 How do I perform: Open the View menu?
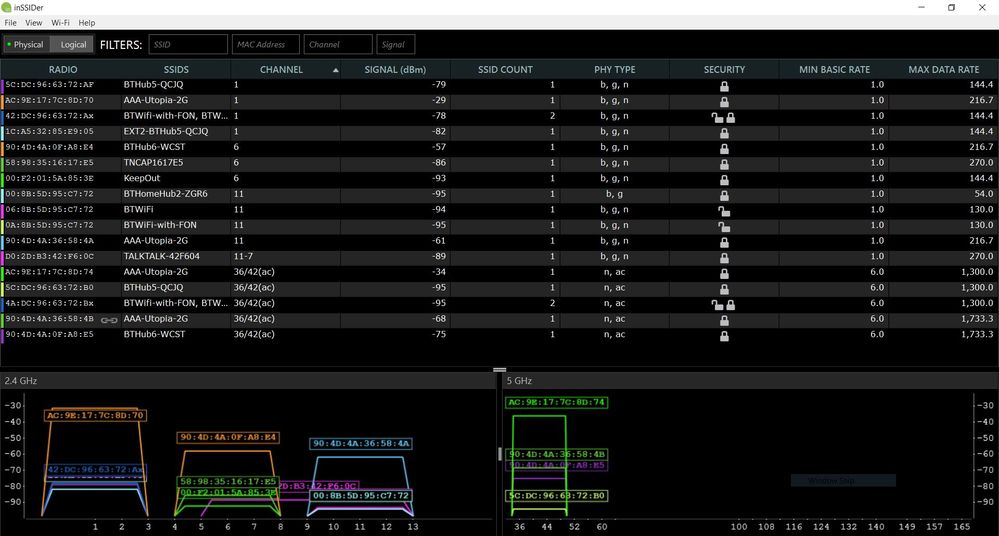pos(34,23)
